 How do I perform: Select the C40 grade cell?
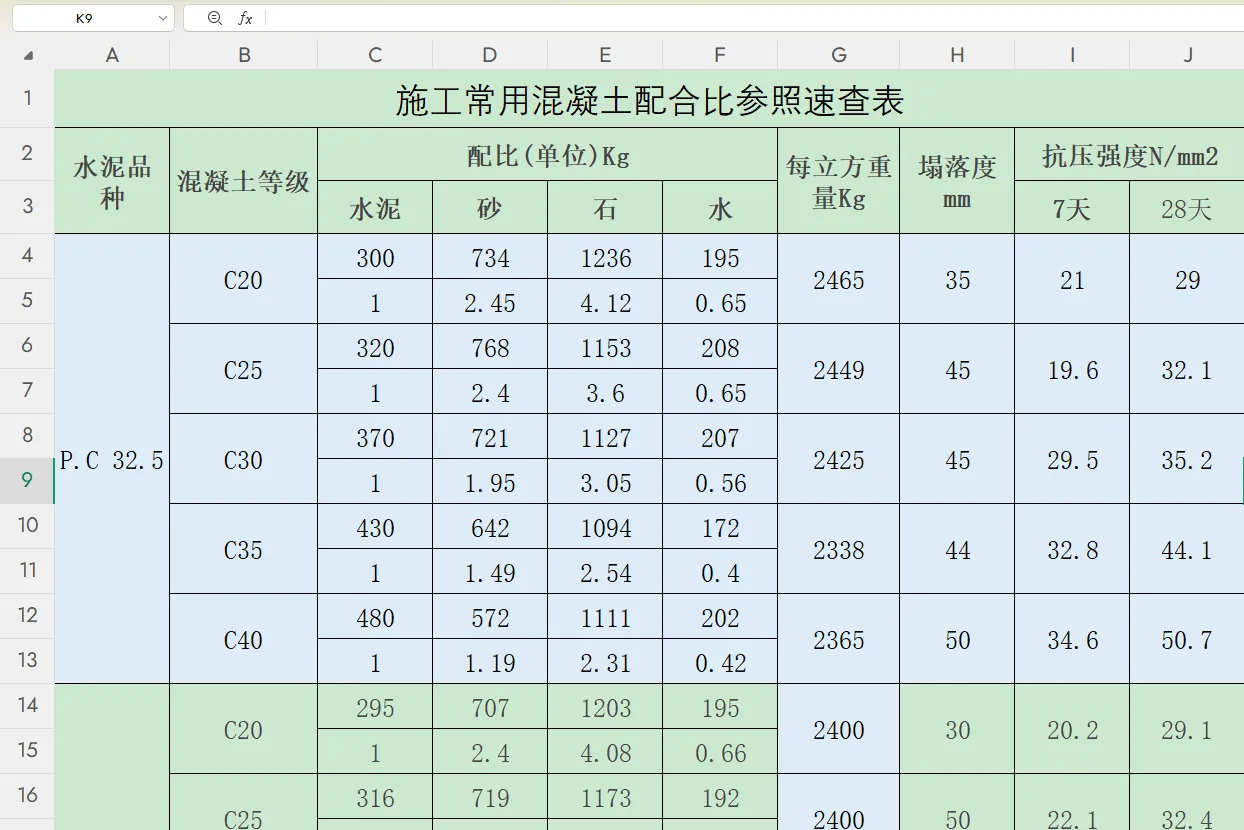[243, 638]
